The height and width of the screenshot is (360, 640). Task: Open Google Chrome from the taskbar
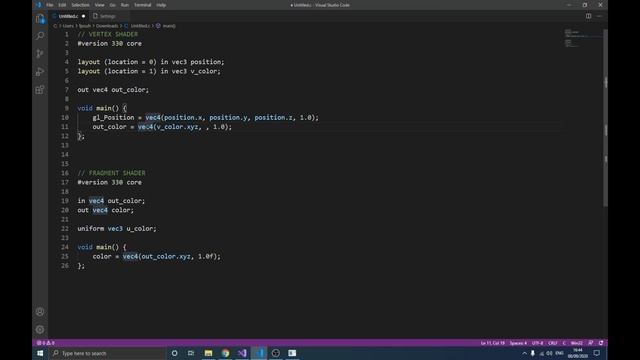point(225,353)
